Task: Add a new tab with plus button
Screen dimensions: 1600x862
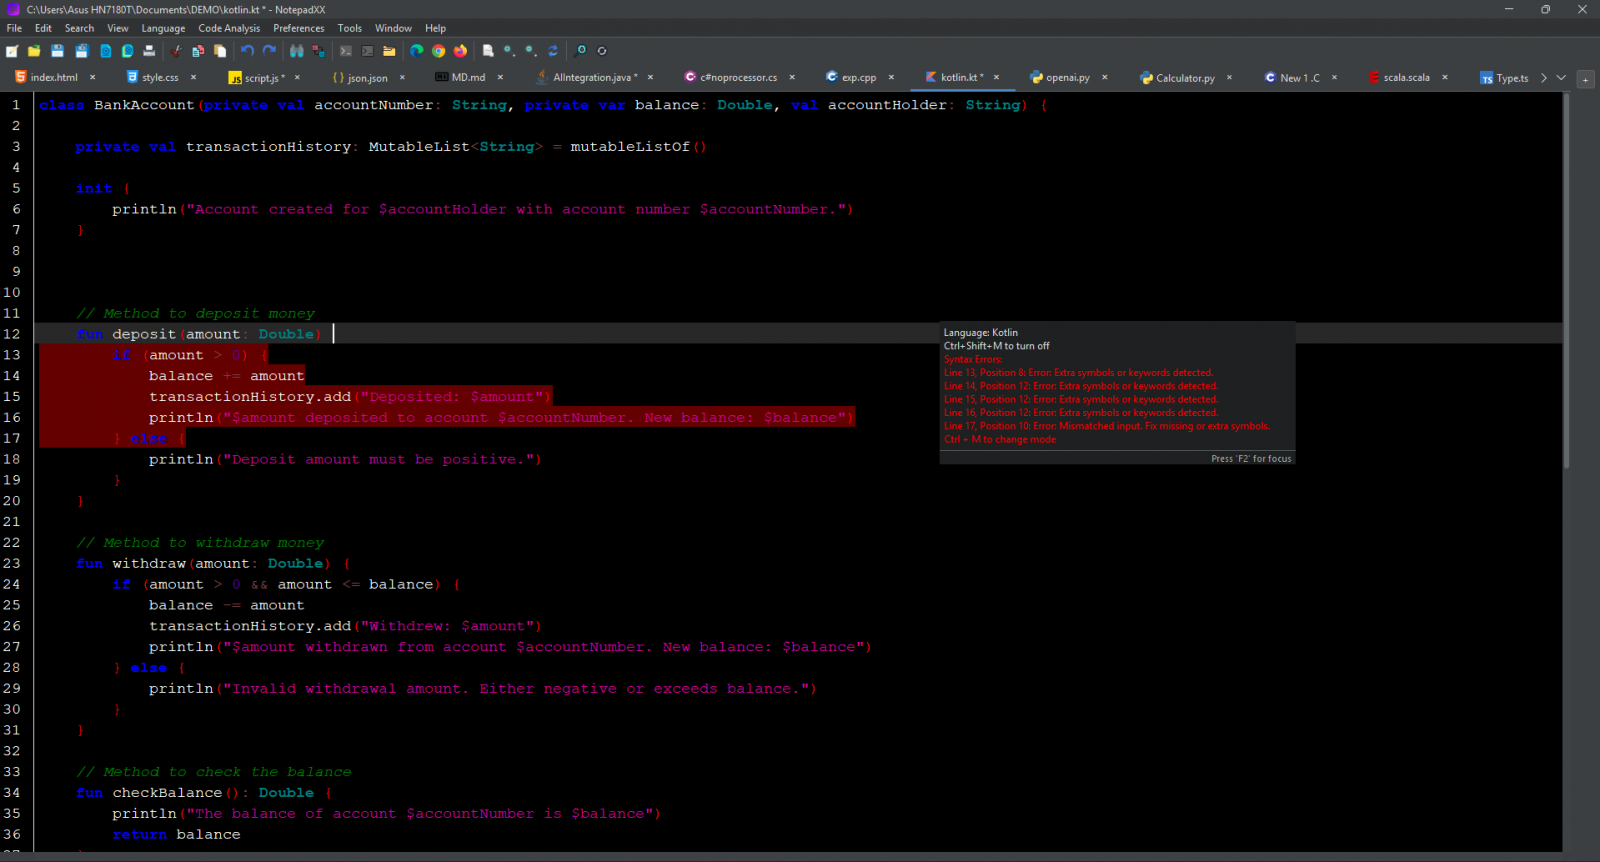Action: (1585, 79)
